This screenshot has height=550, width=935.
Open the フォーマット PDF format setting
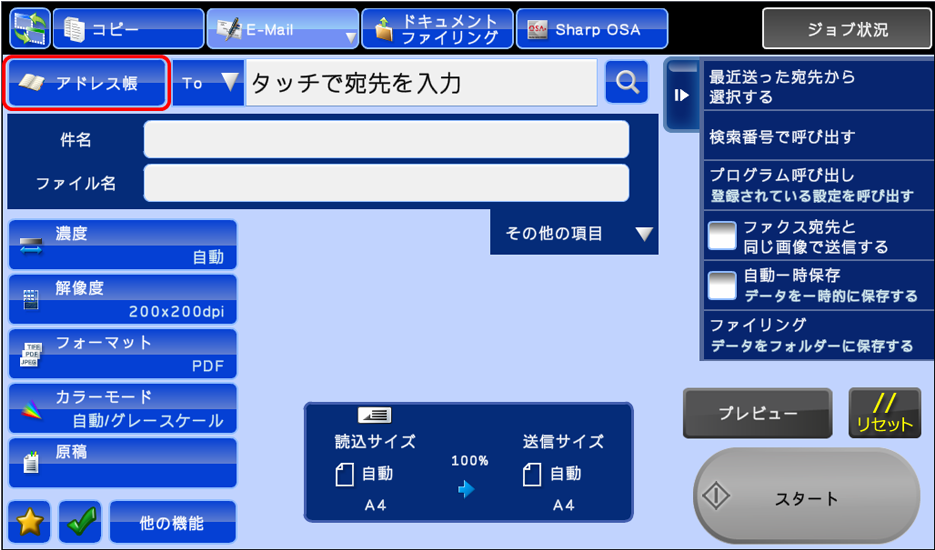(x=123, y=353)
